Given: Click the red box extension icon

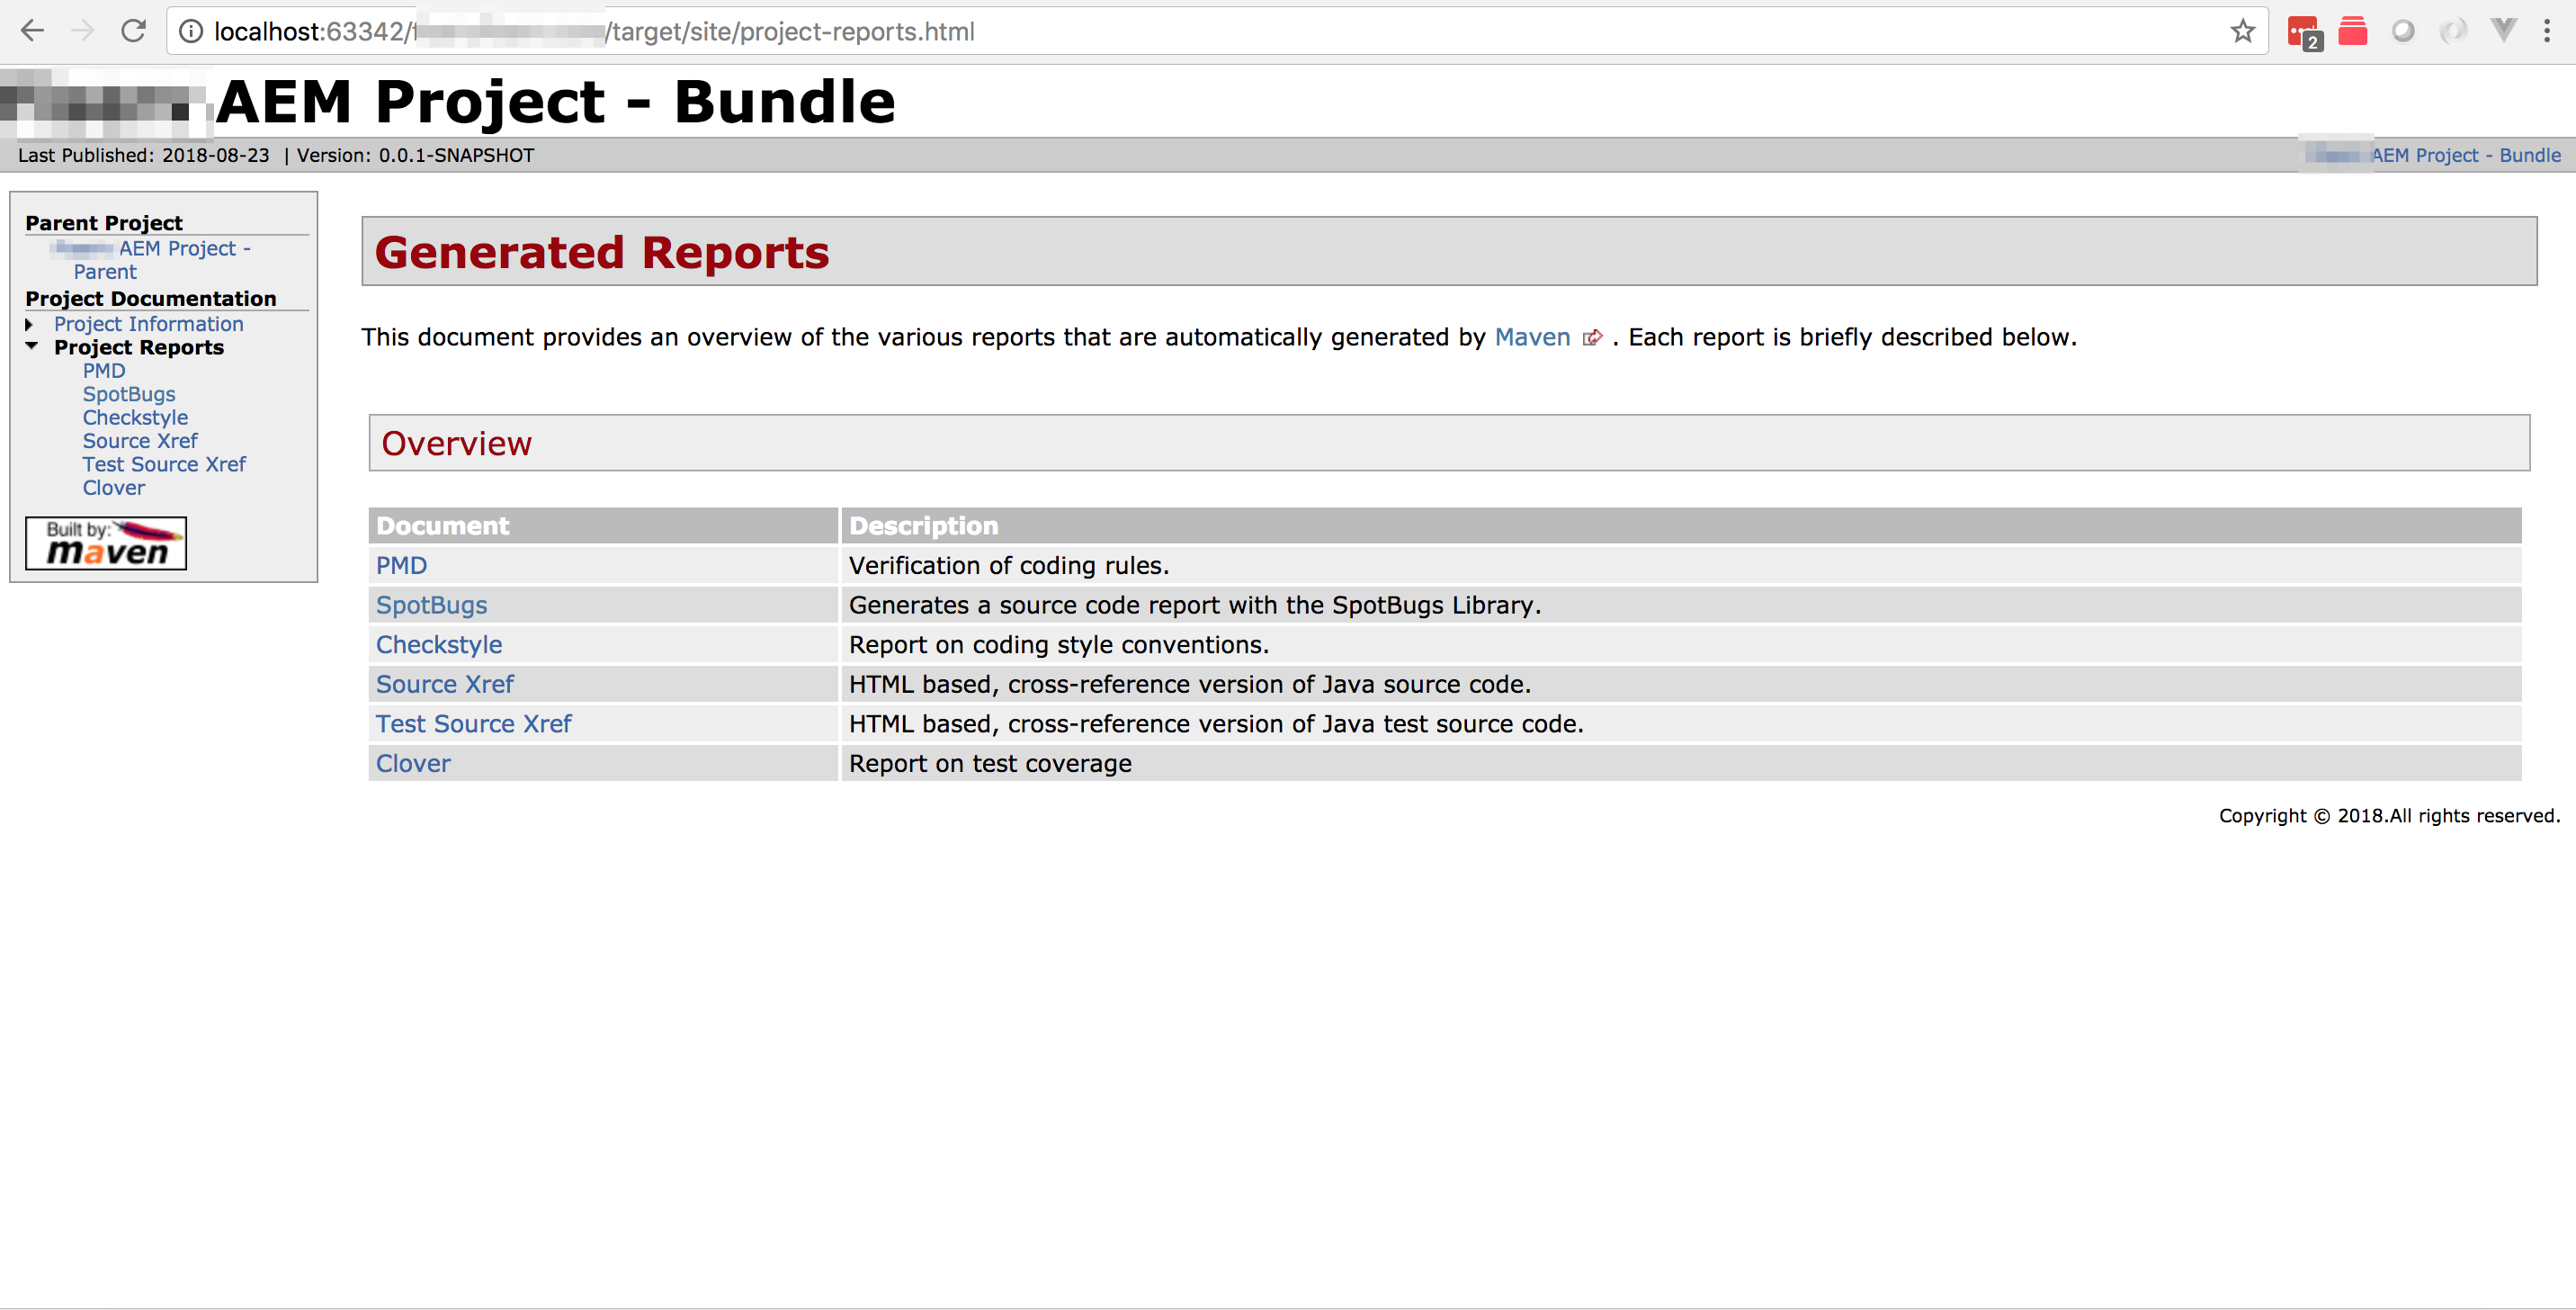Looking at the screenshot, I should (2353, 31).
